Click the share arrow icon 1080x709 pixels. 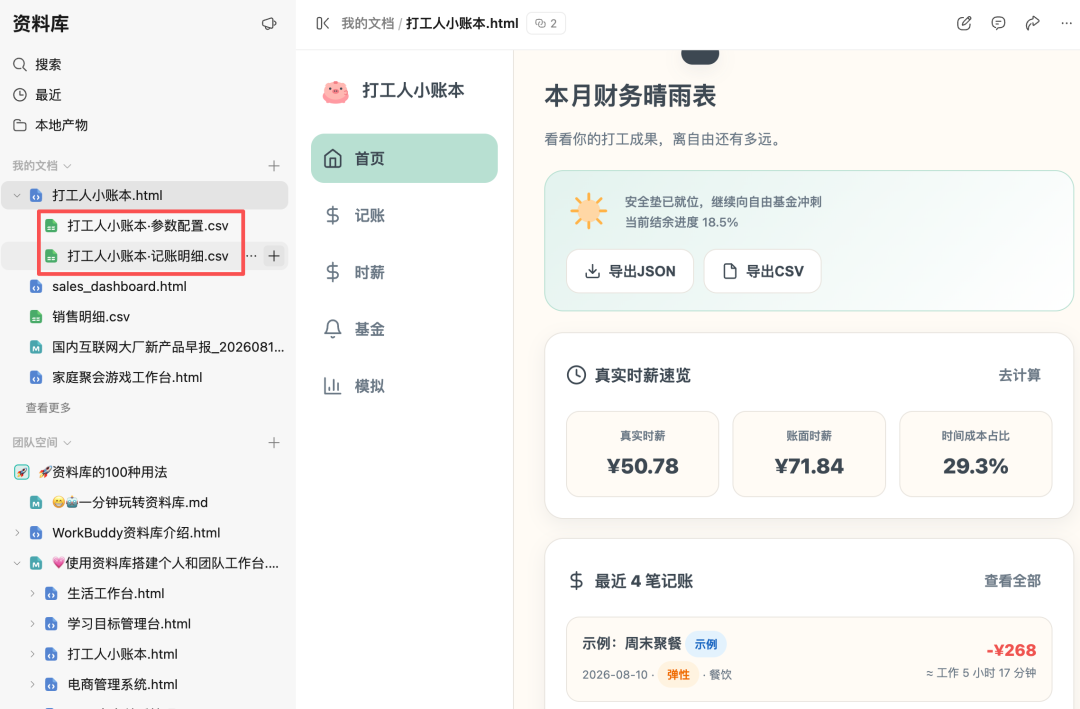tap(1032, 23)
